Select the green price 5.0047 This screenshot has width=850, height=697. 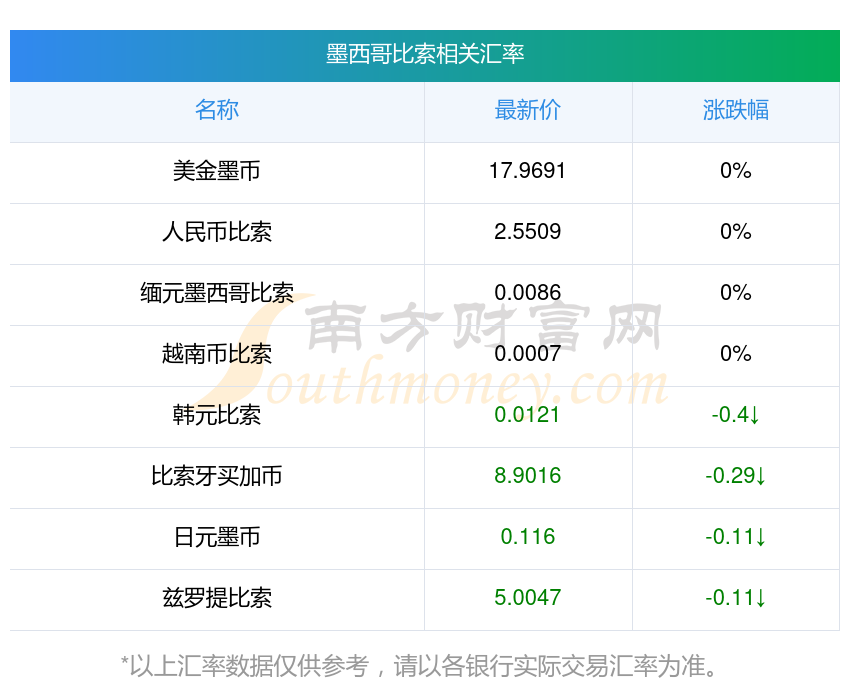click(527, 598)
